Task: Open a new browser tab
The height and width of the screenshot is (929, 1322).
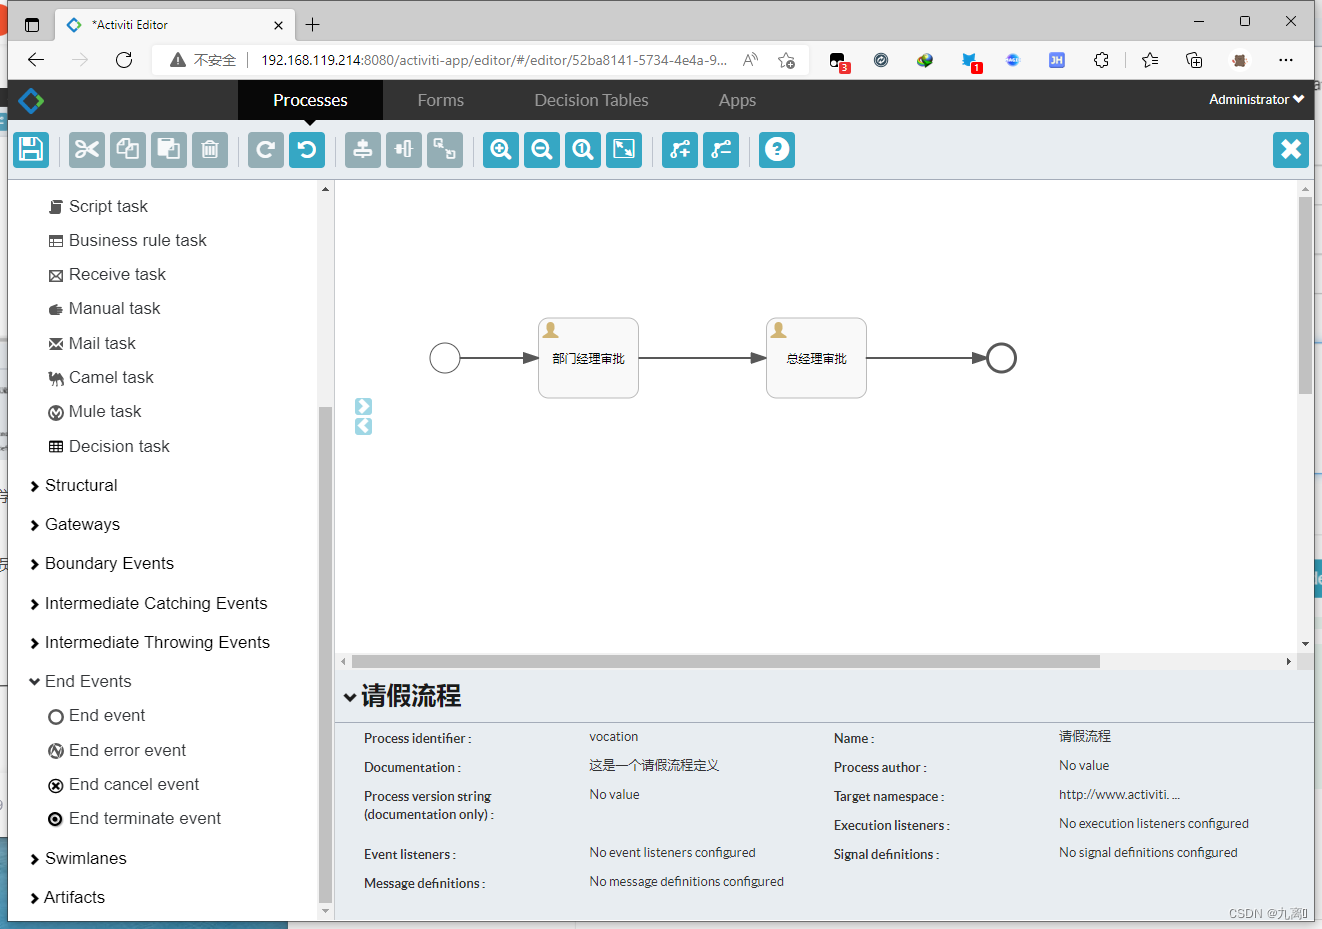Action: point(313,25)
